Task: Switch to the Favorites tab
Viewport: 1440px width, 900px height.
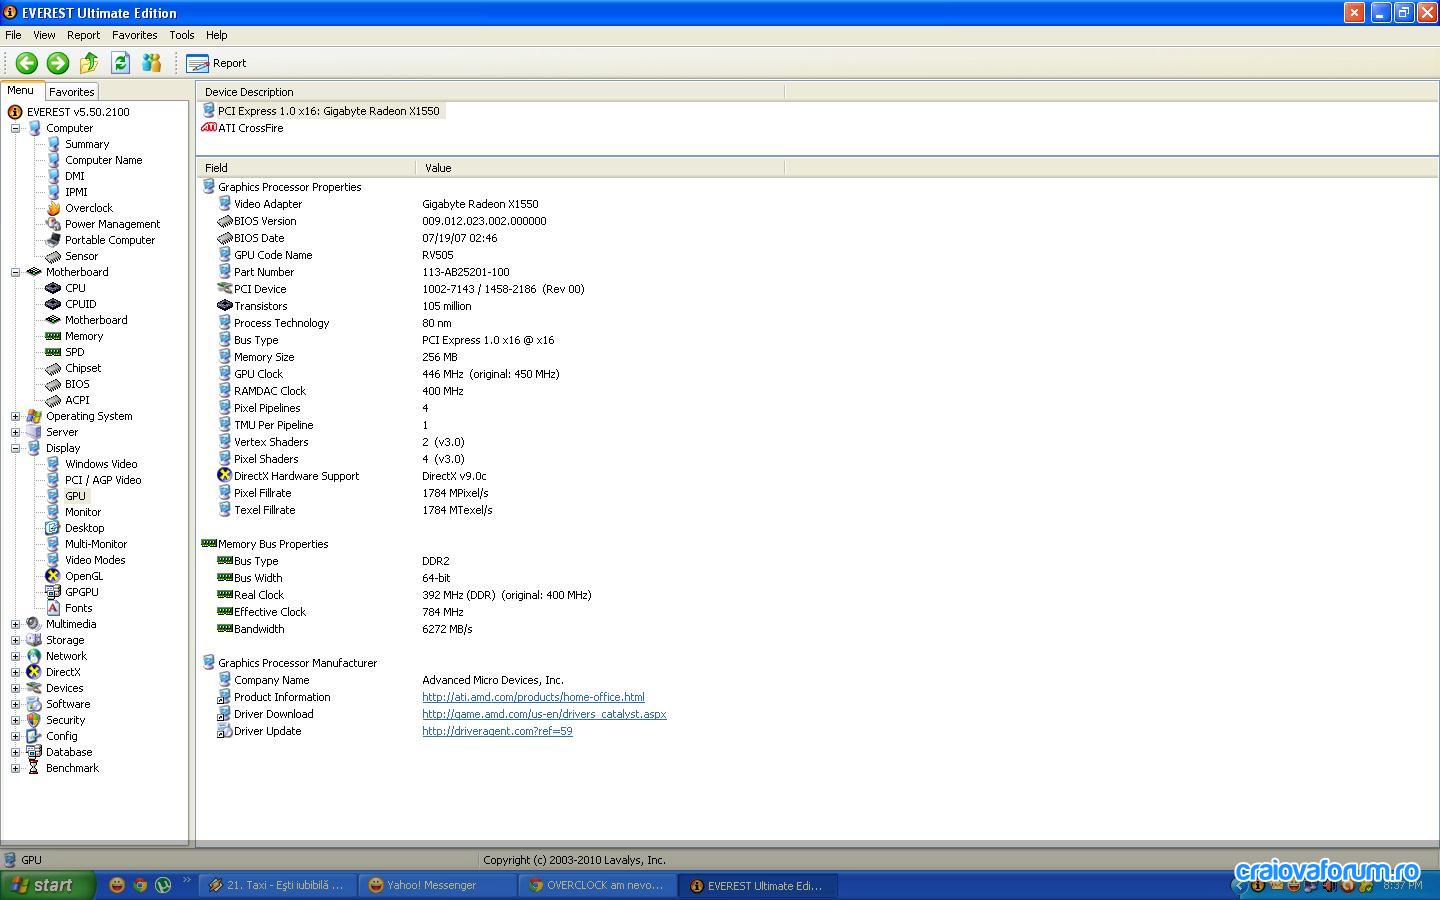Action: tap(72, 91)
